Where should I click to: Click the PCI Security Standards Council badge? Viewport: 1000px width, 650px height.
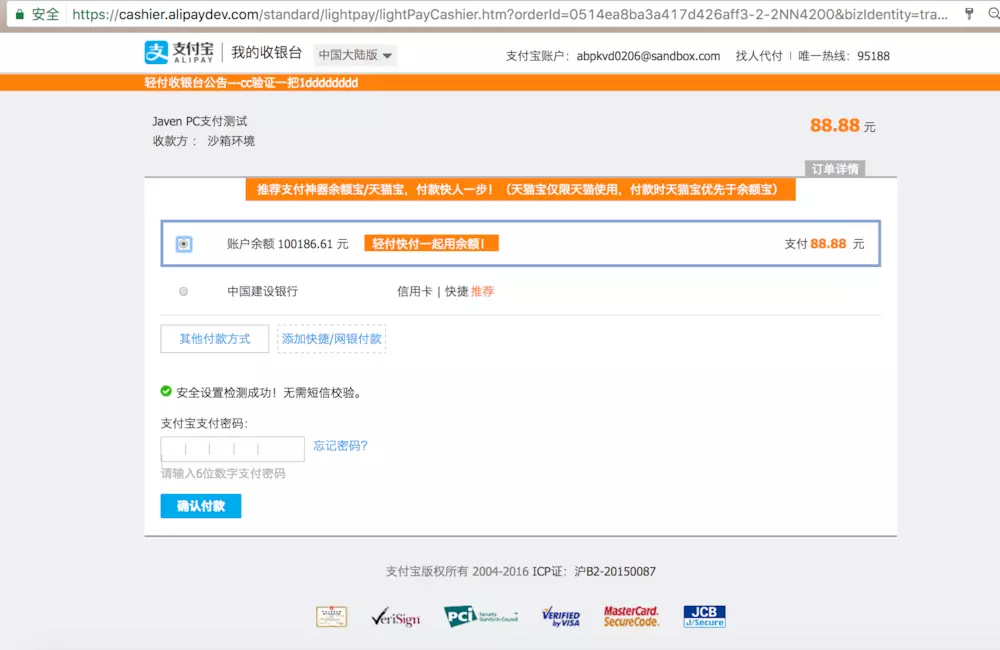point(480,616)
